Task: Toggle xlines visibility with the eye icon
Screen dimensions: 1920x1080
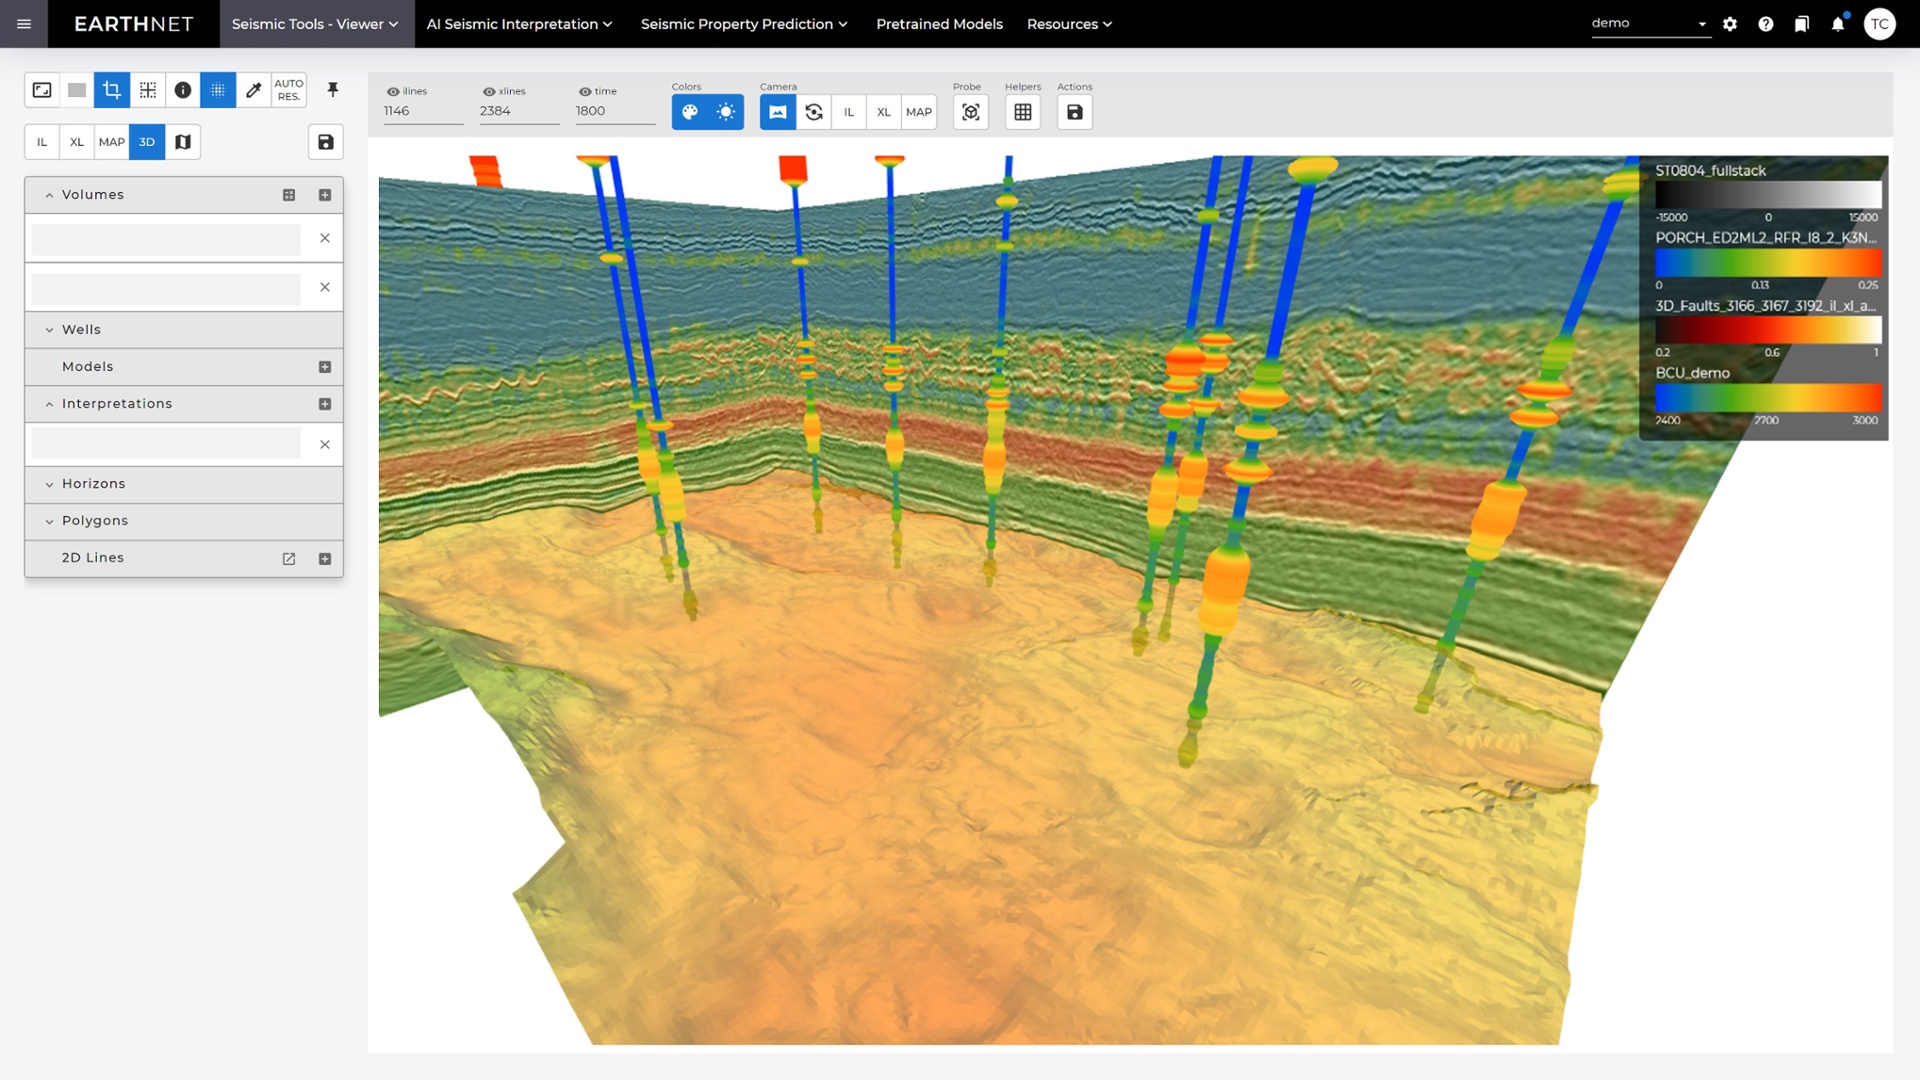Action: [489, 90]
